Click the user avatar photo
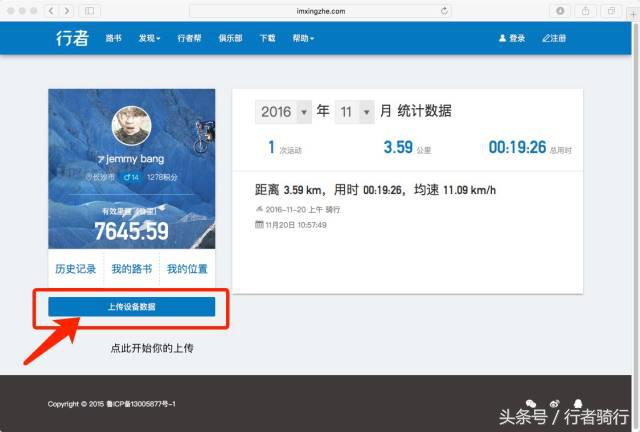Screen dimensions: 640x432 [x=131, y=126]
